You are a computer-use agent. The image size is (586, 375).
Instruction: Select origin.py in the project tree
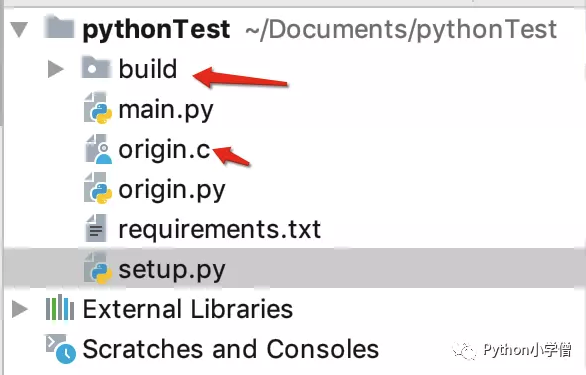tap(172, 190)
